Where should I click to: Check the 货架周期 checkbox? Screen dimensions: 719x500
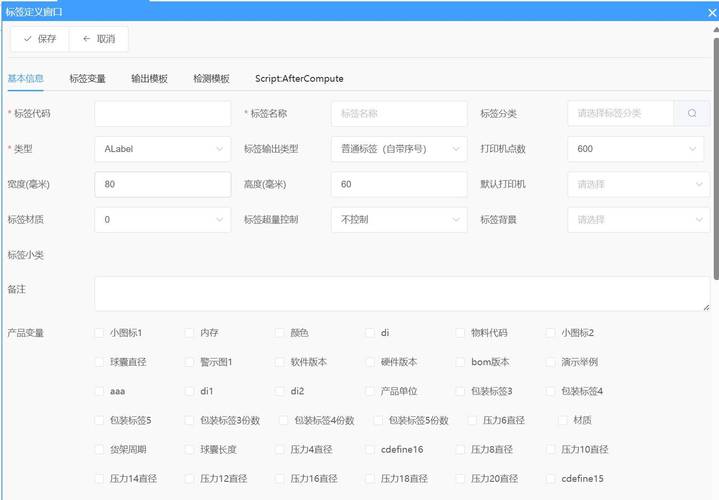[99, 450]
